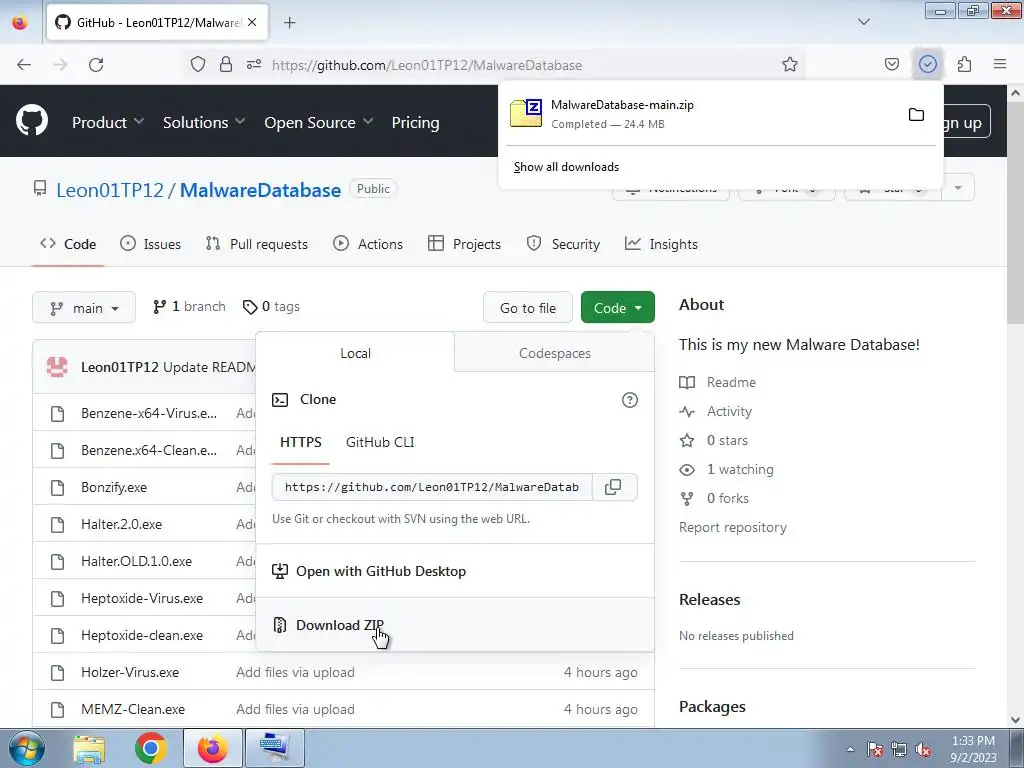This screenshot has width=1024, height=768.
Task: Open the Projects tab
Action: tap(464, 244)
